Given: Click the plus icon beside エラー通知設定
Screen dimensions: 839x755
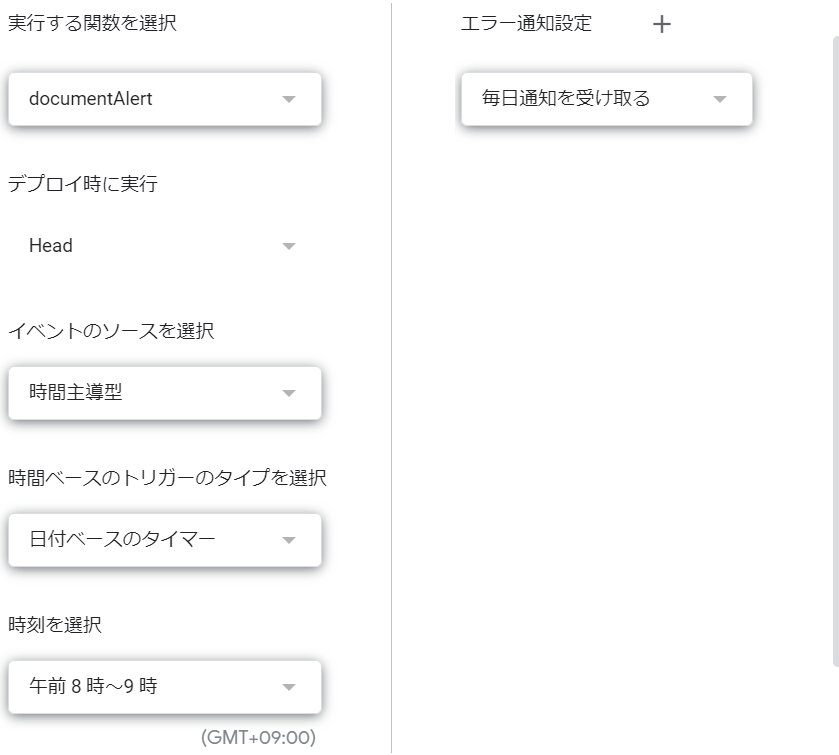Looking at the screenshot, I should click(662, 24).
